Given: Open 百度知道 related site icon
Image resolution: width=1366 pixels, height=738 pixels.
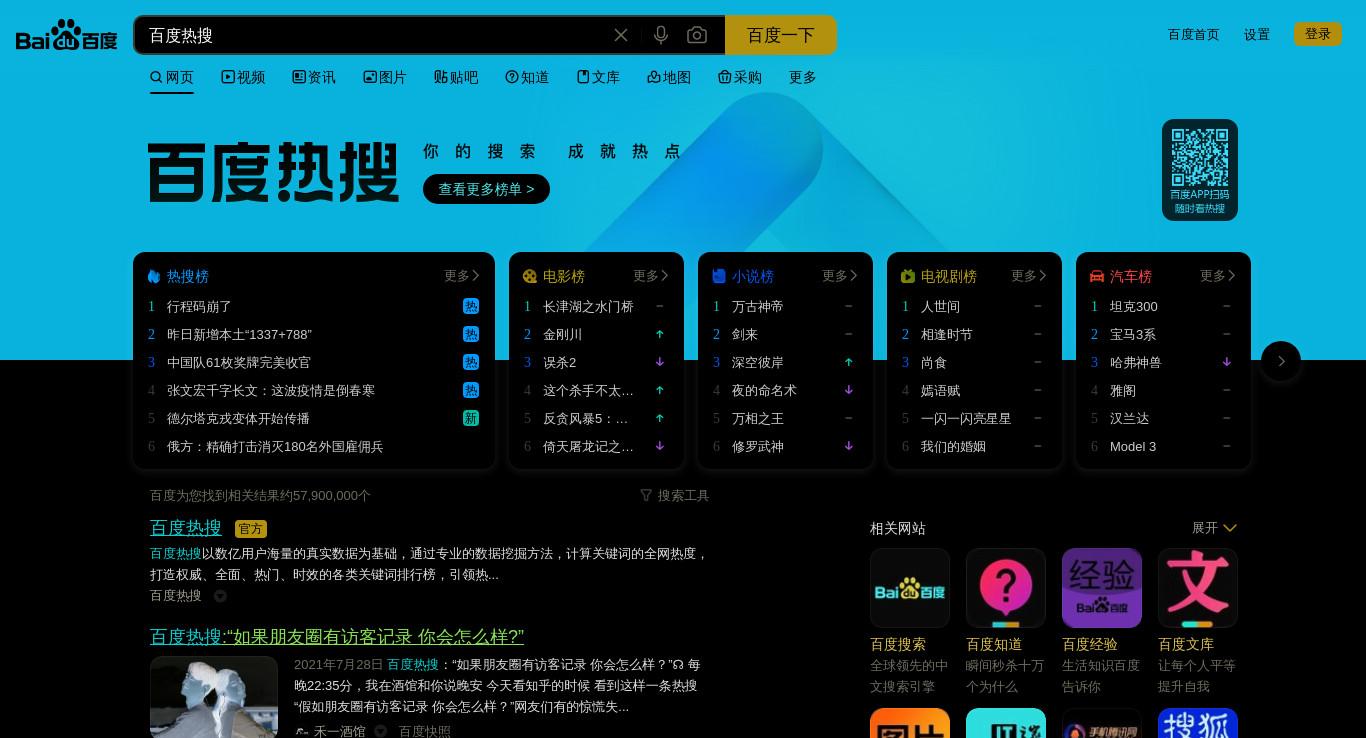Looking at the screenshot, I should [x=1006, y=588].
